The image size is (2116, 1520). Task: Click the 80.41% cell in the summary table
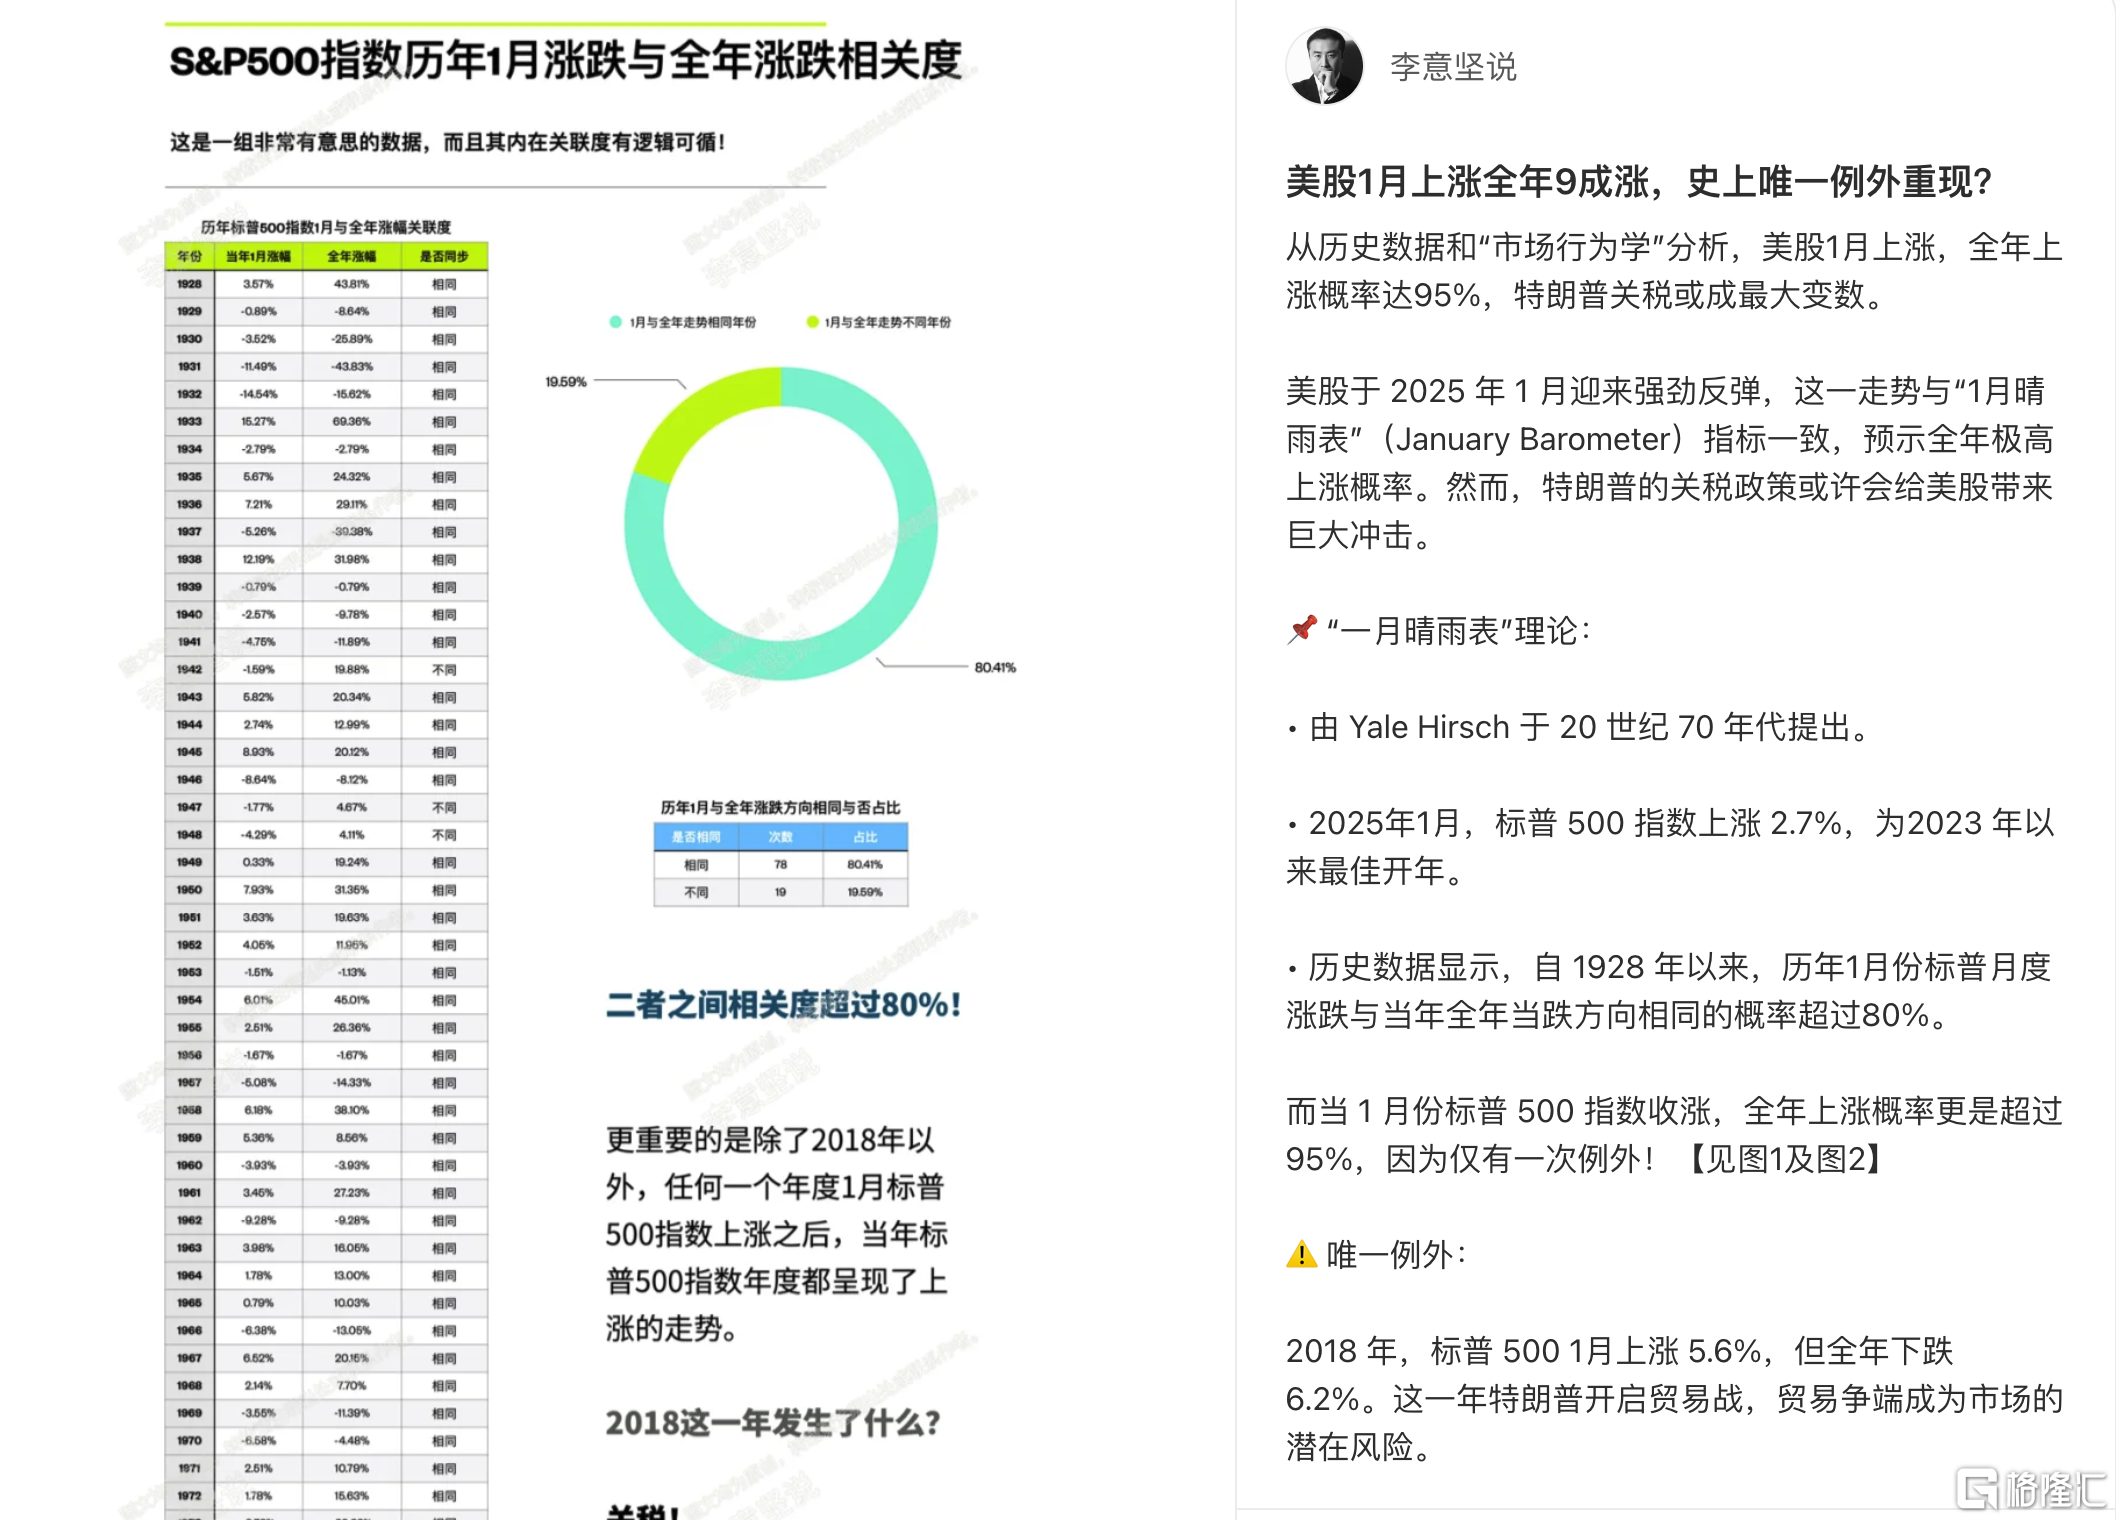coord(865,864)
